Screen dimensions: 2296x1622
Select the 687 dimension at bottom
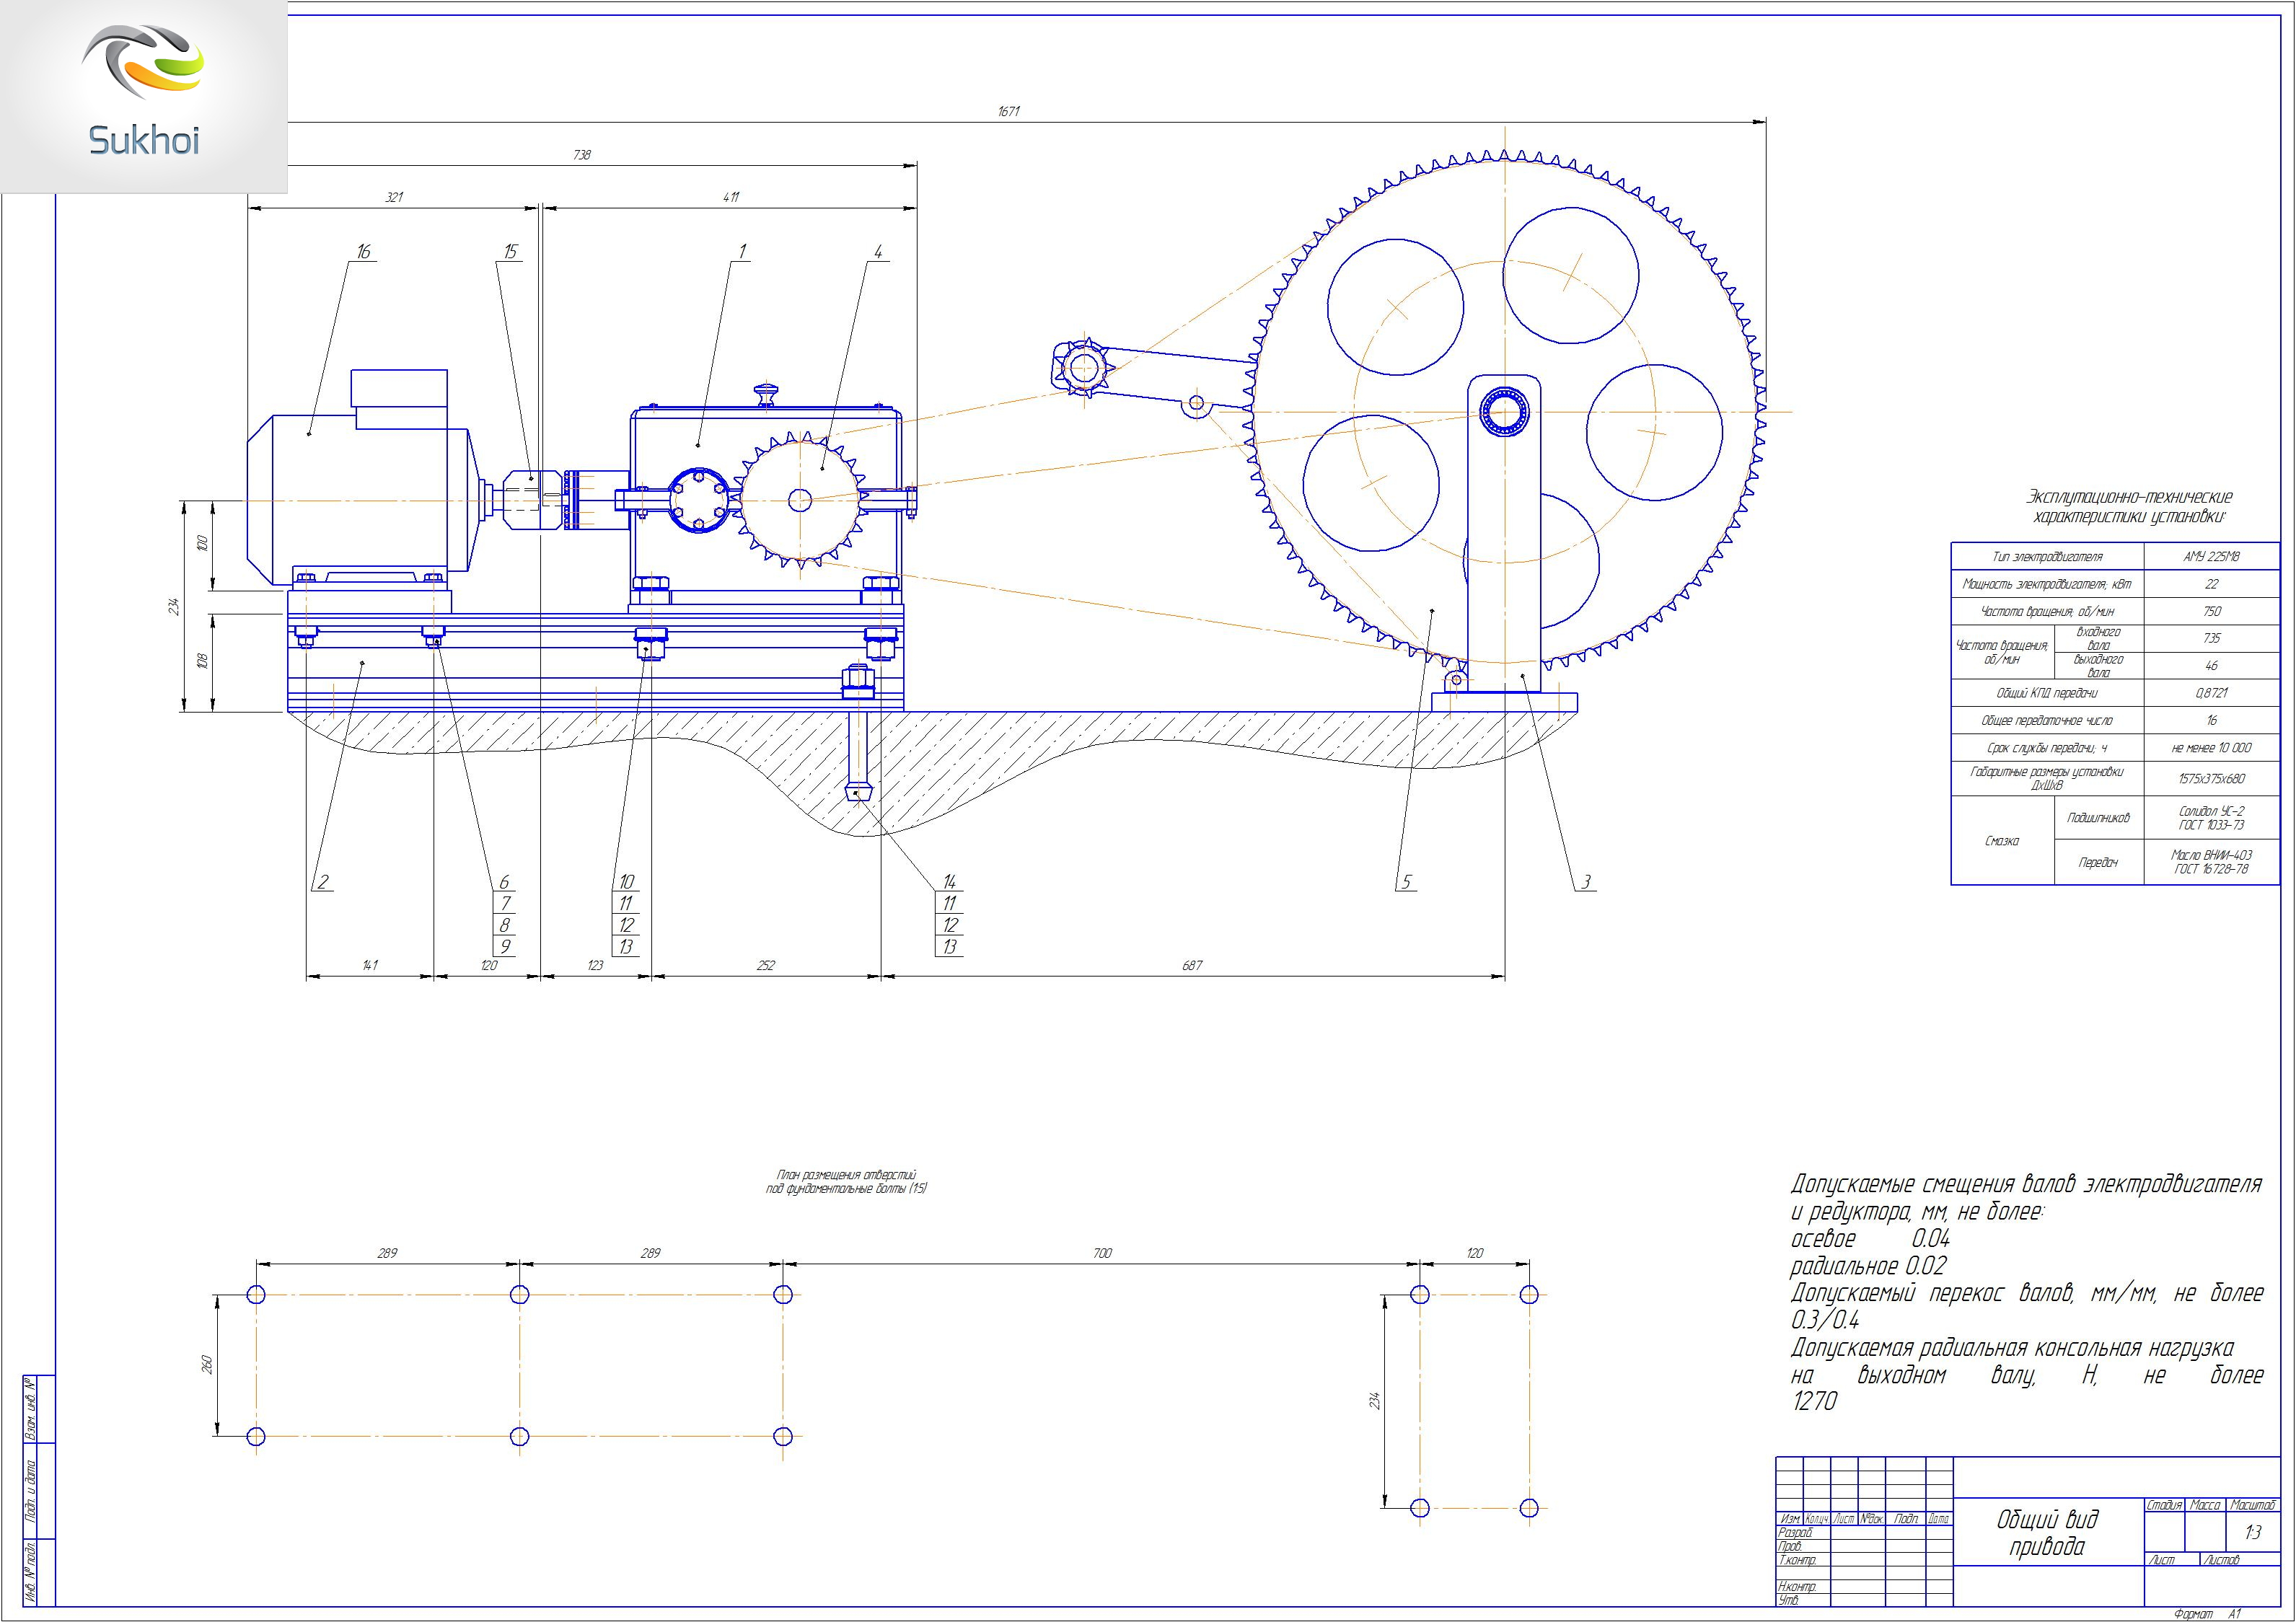coord(1192,965)
